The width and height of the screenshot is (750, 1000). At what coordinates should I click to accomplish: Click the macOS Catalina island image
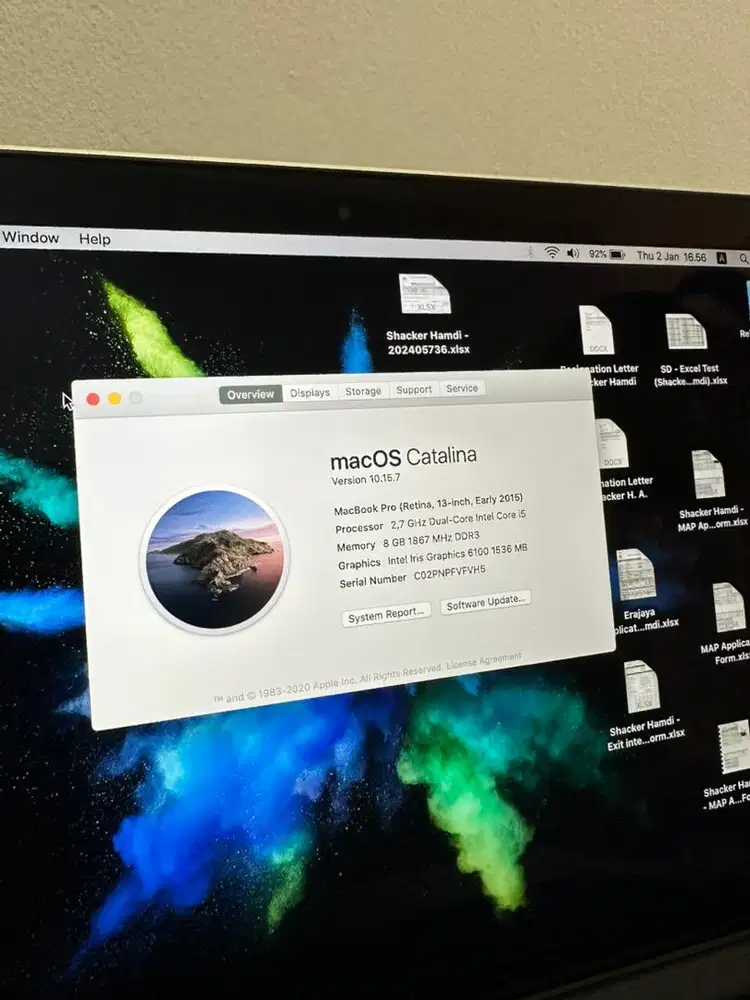tap(215, 559)
